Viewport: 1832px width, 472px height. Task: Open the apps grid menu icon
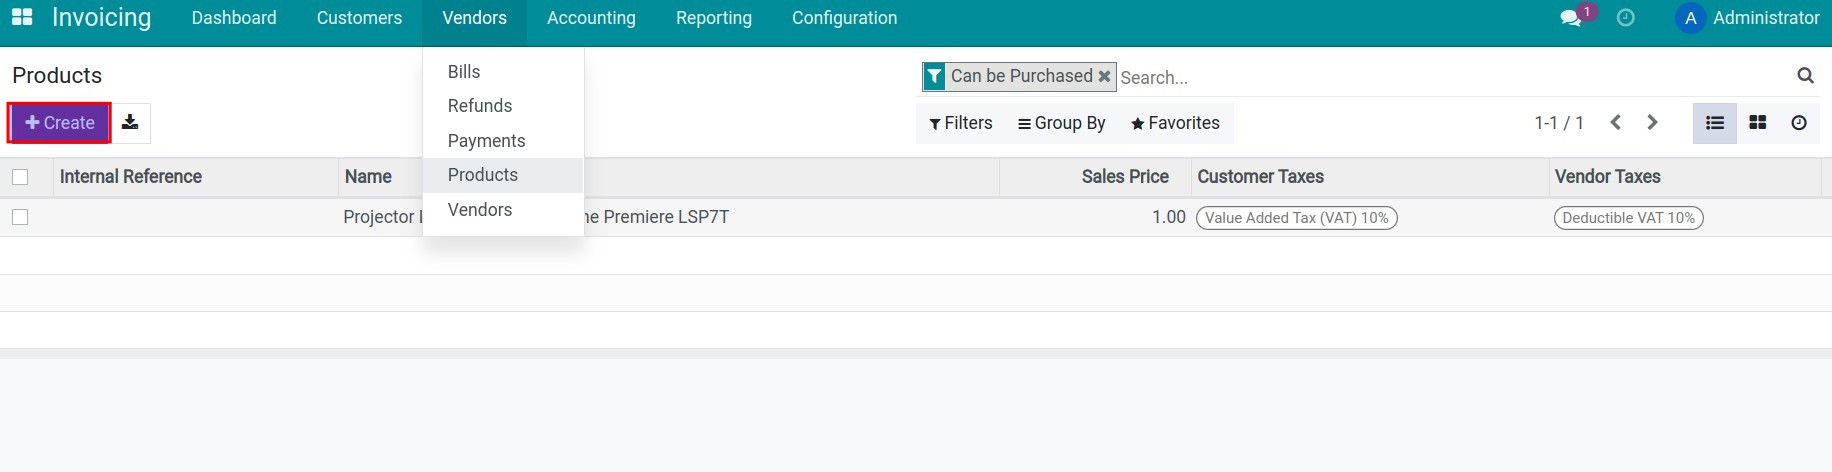coord(22,18)
